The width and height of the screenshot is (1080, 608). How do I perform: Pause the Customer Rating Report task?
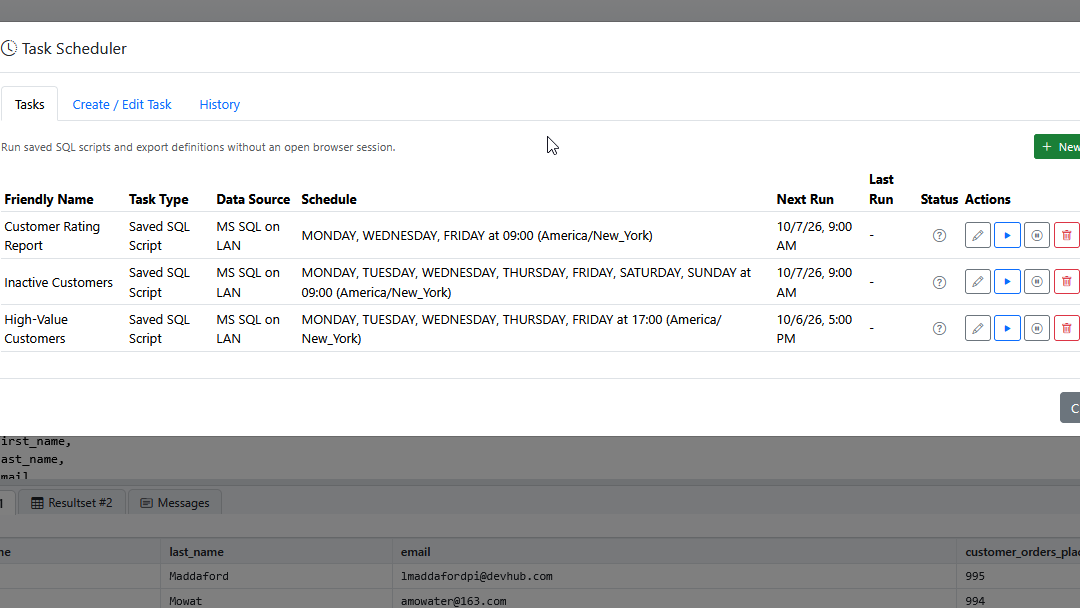(1037, 235)
